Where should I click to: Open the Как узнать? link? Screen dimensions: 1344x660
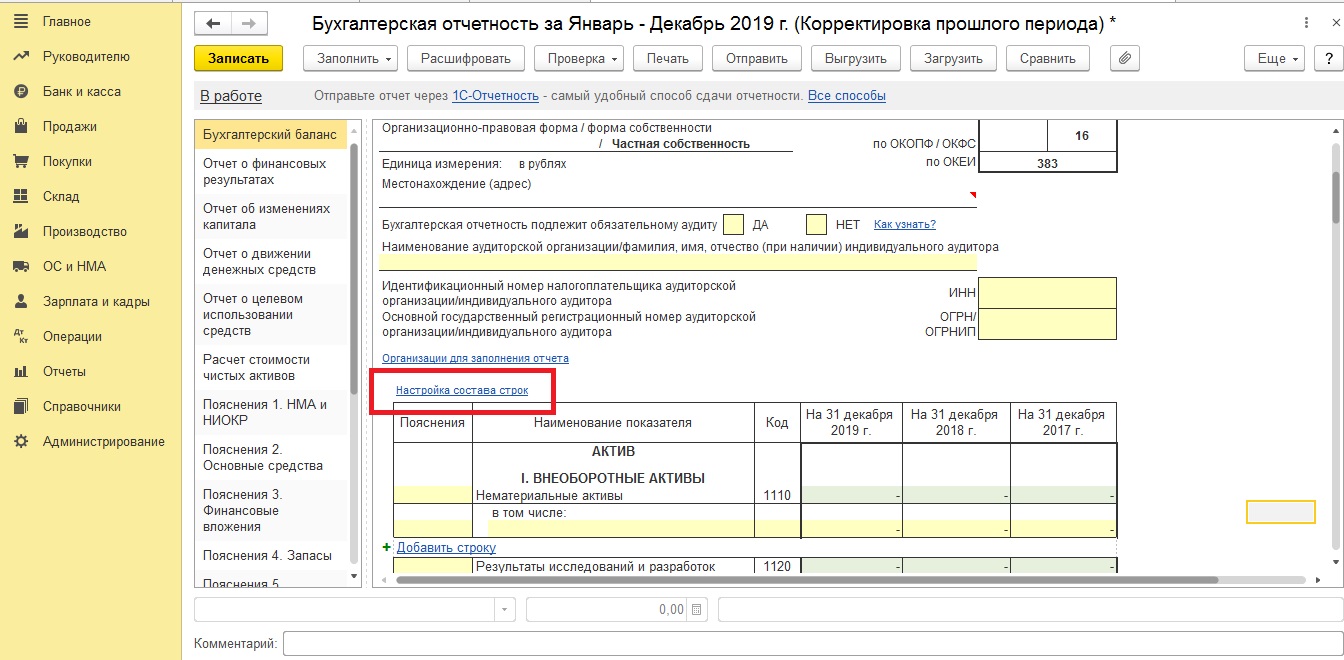905,224
